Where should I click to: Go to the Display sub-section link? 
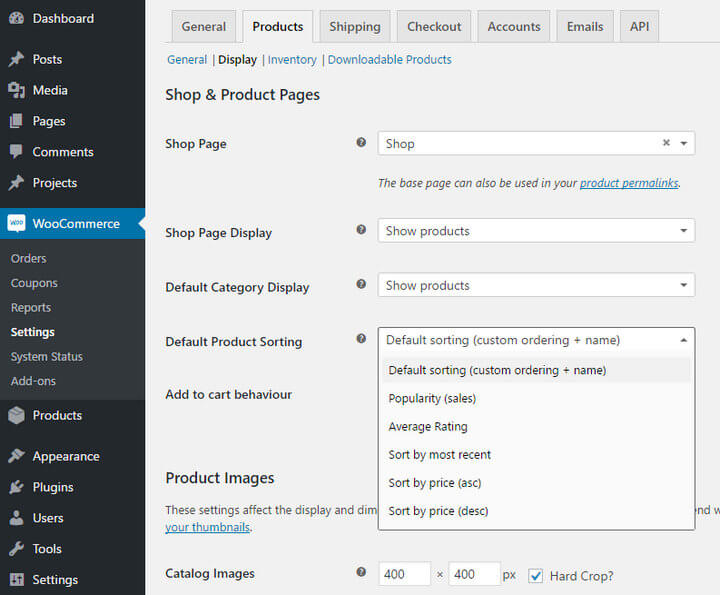click(x=237, y=60)
